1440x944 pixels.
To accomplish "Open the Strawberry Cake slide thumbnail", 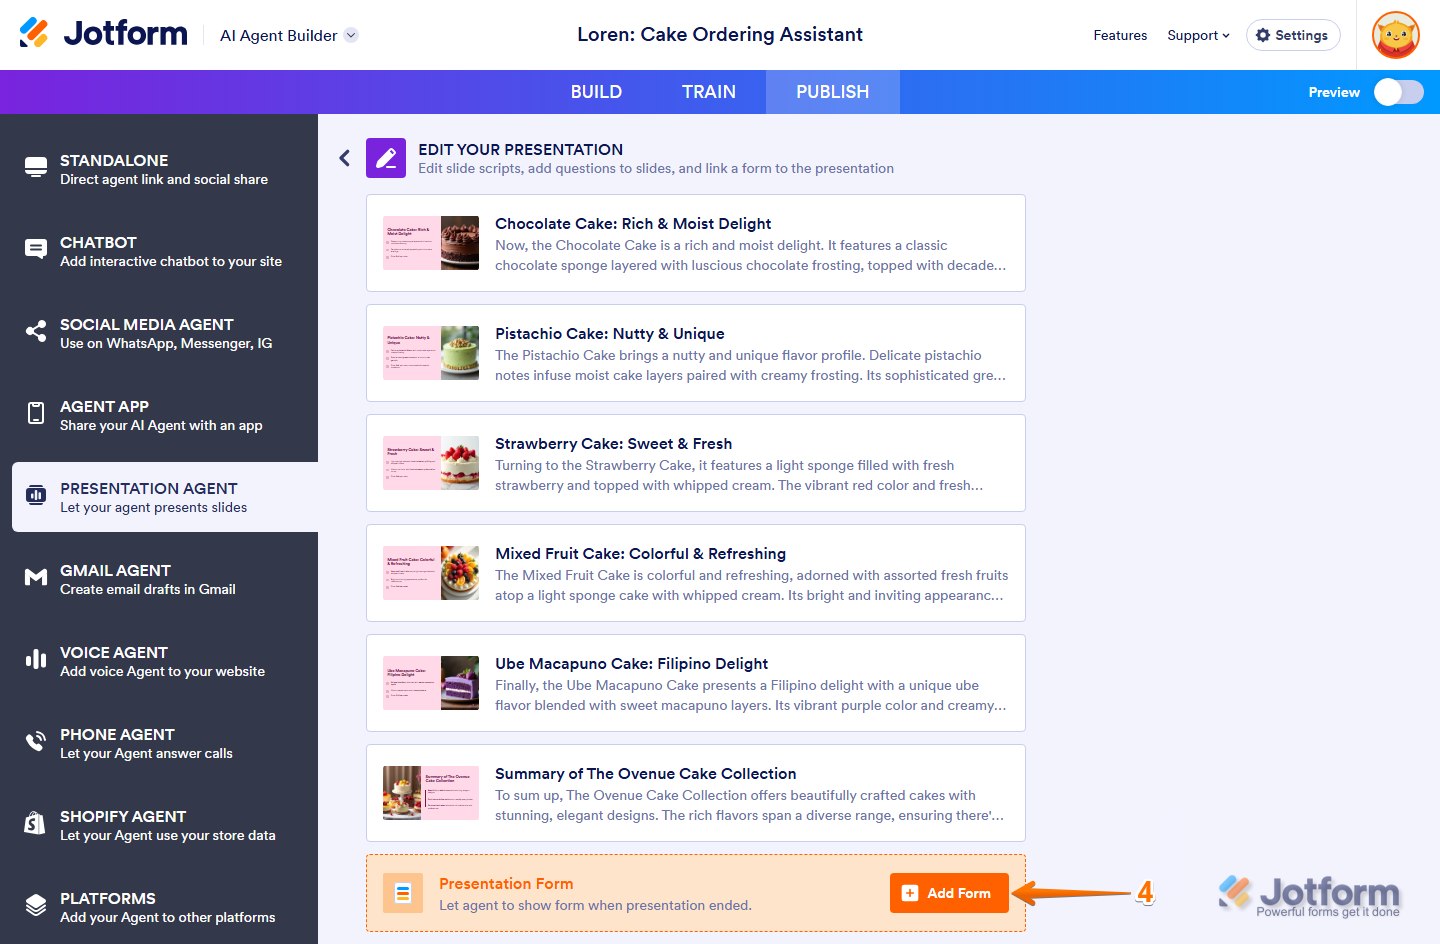I will (431, 463).
